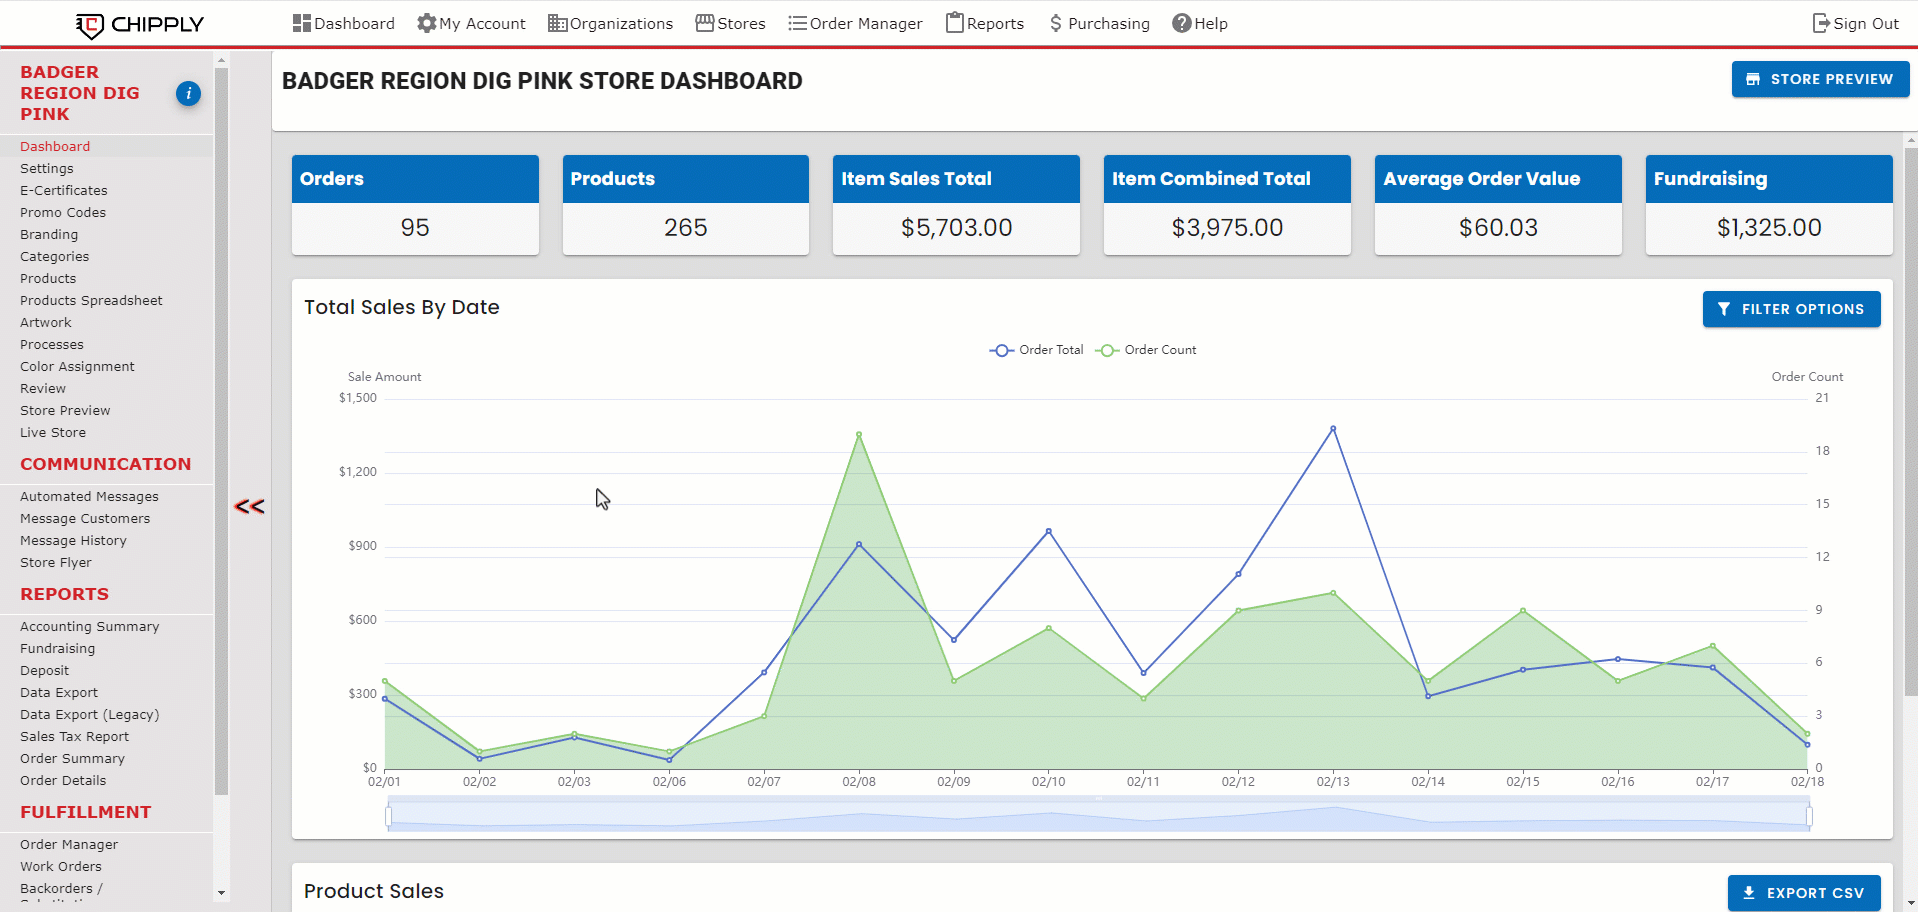Open Message History in the sidebar
Image resolution: width=1918 pixels, height=912 pixels.
coord(73,540)
